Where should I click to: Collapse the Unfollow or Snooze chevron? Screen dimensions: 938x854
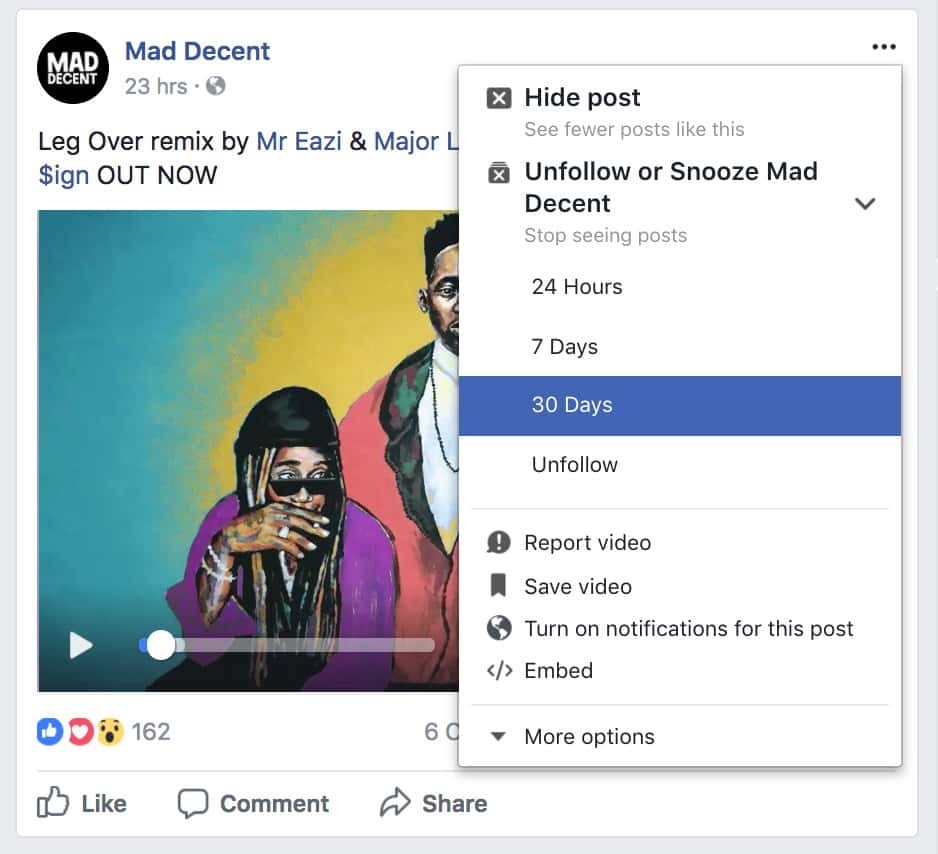pyautogui.click(x=865, y=204)
